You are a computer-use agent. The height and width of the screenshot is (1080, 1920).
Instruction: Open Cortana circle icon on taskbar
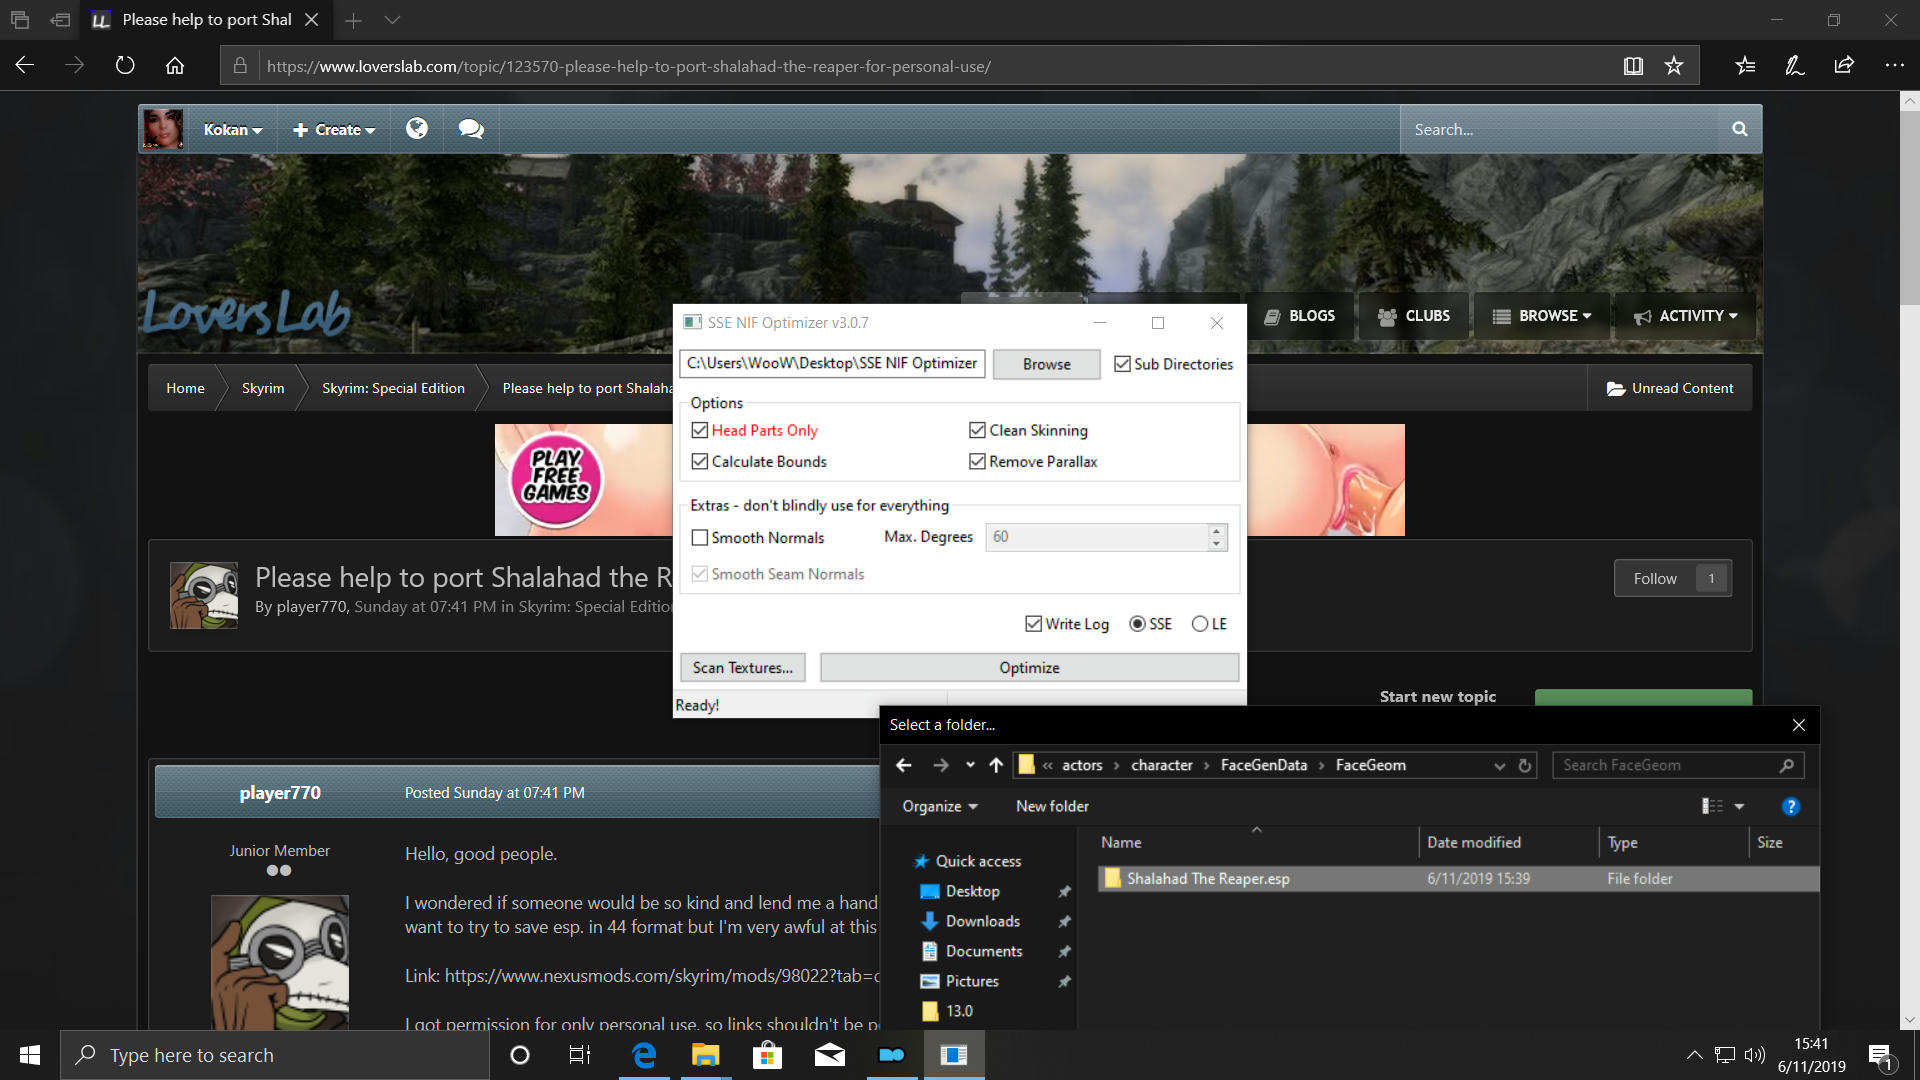520,1055
